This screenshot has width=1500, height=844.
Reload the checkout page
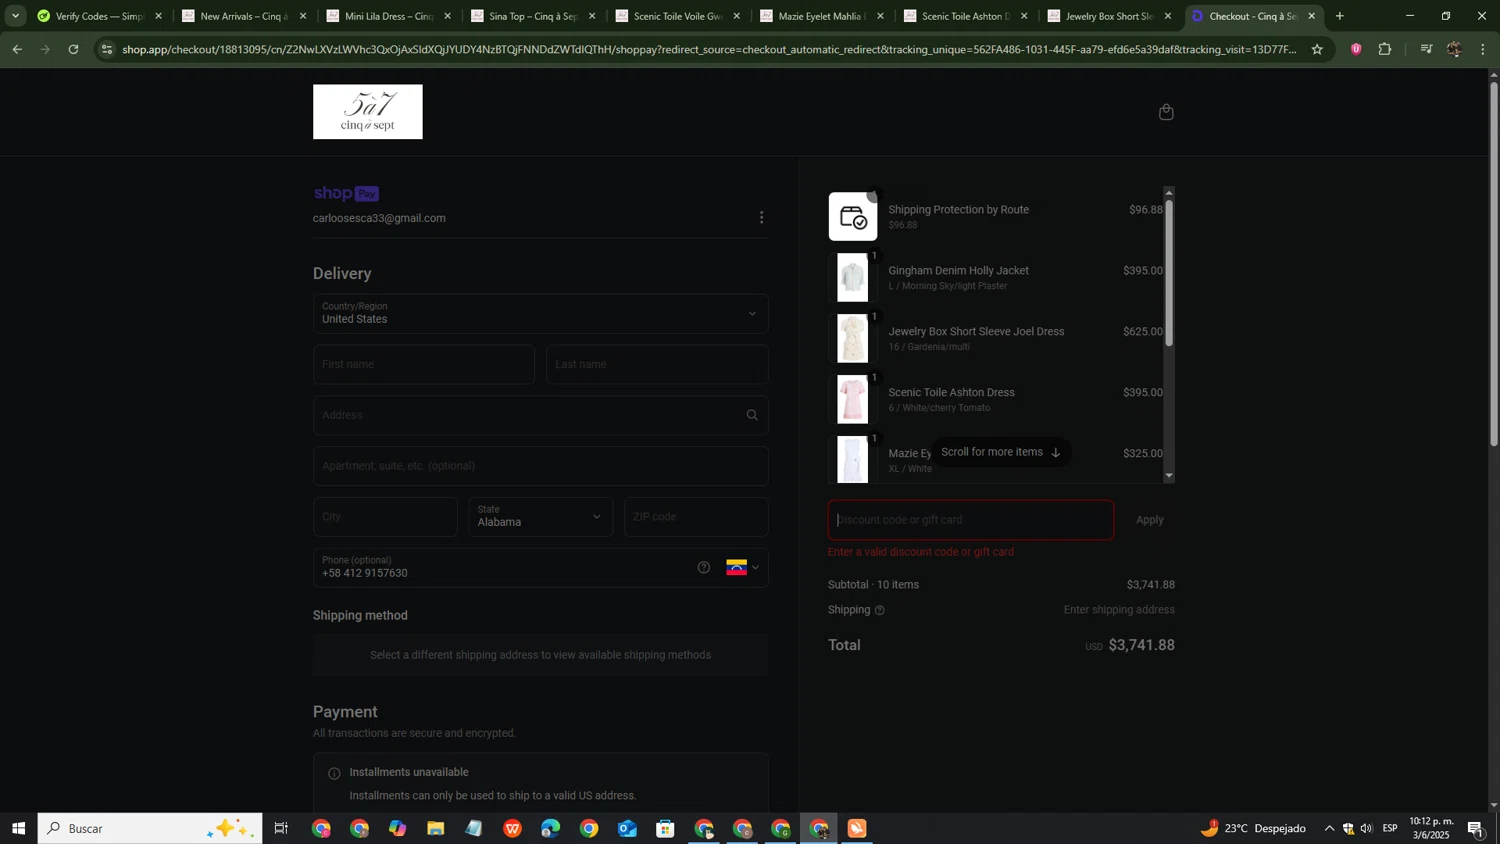74,49
